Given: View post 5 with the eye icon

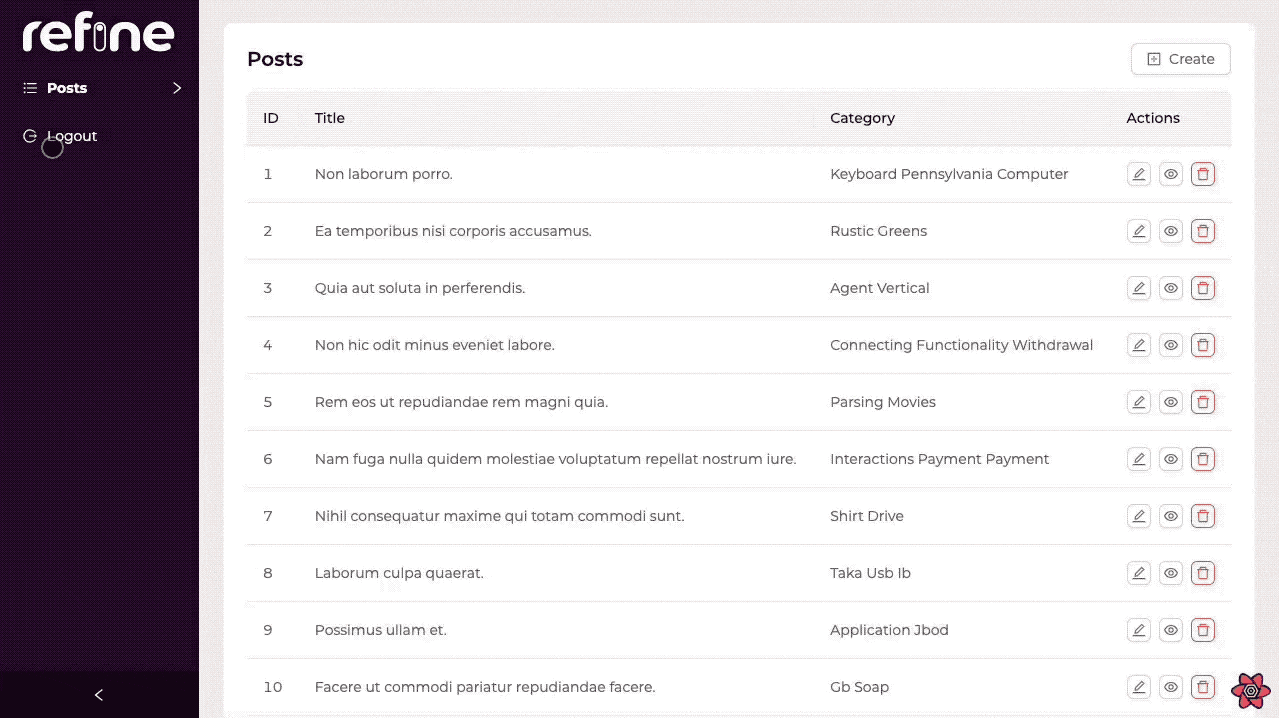Looking at the screenshot, I should [1171, 402].
